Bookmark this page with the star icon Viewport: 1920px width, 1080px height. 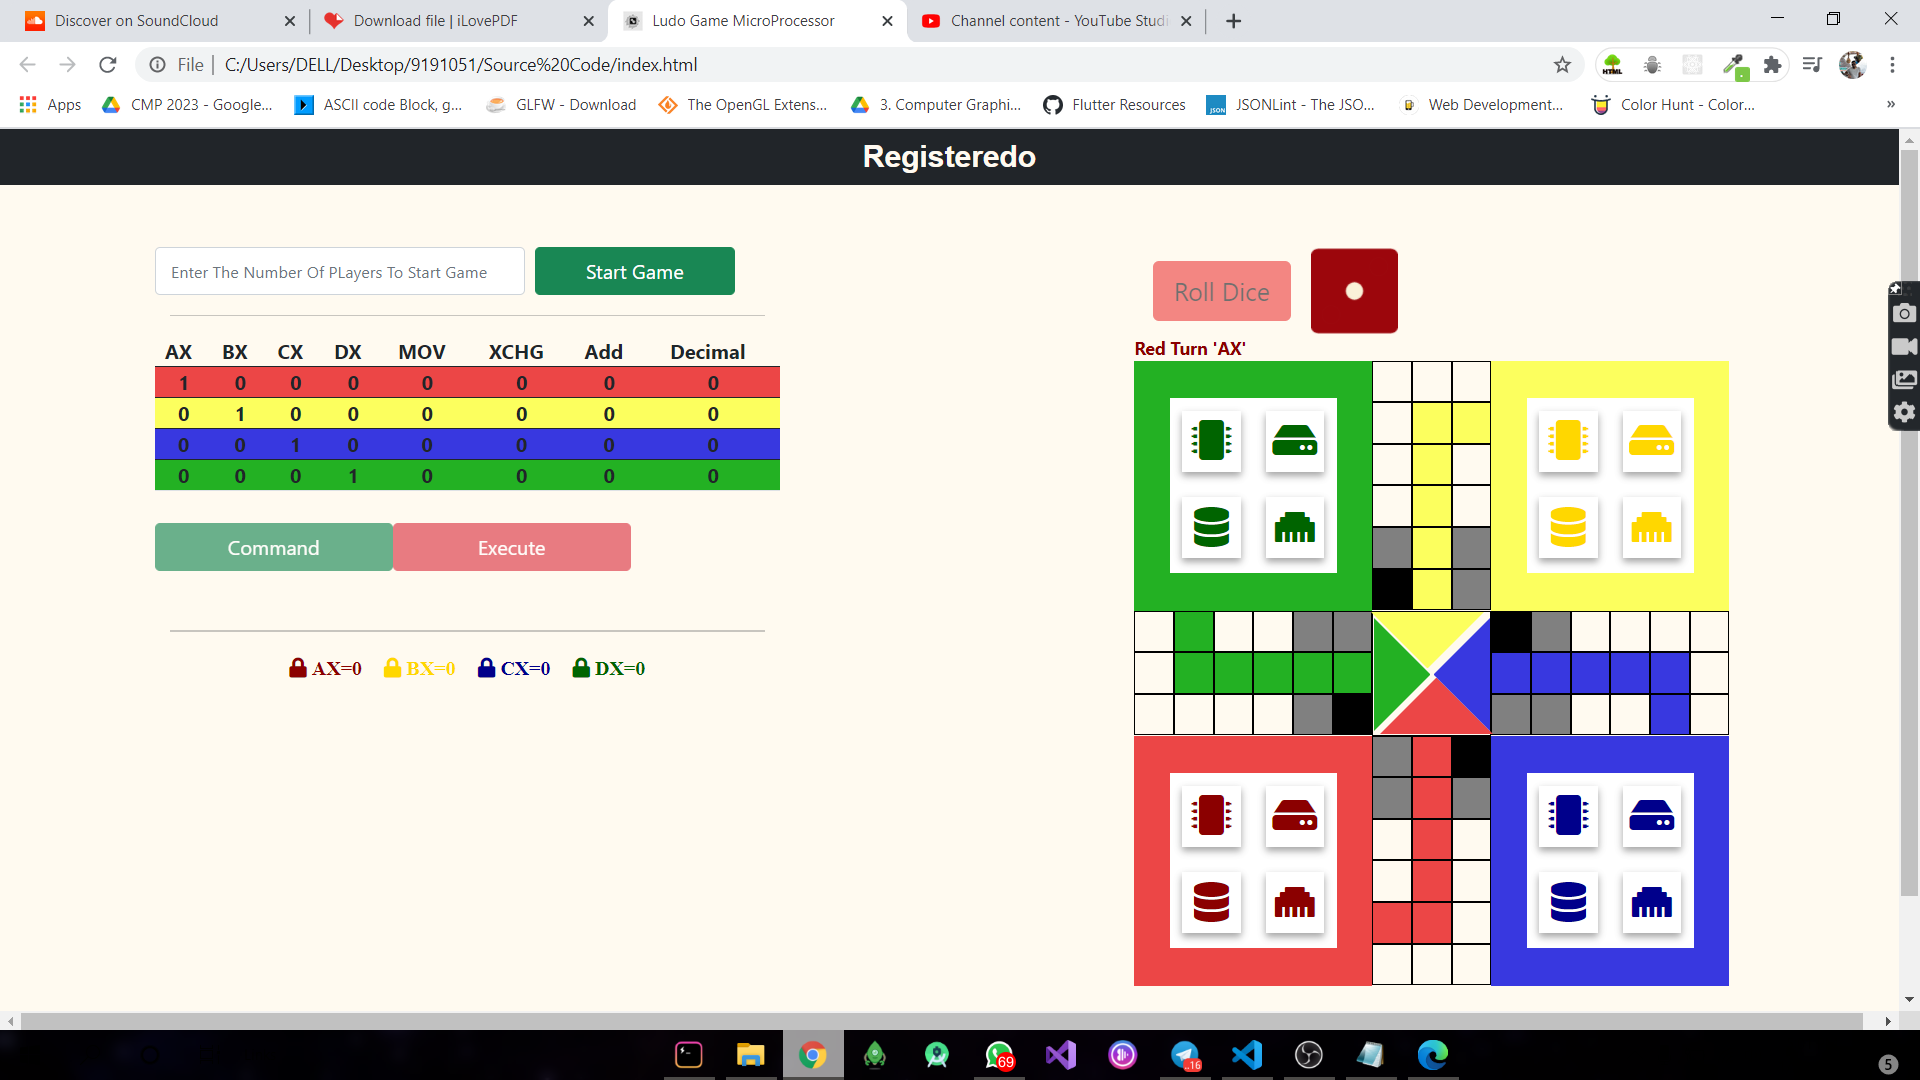point(1562,65)
